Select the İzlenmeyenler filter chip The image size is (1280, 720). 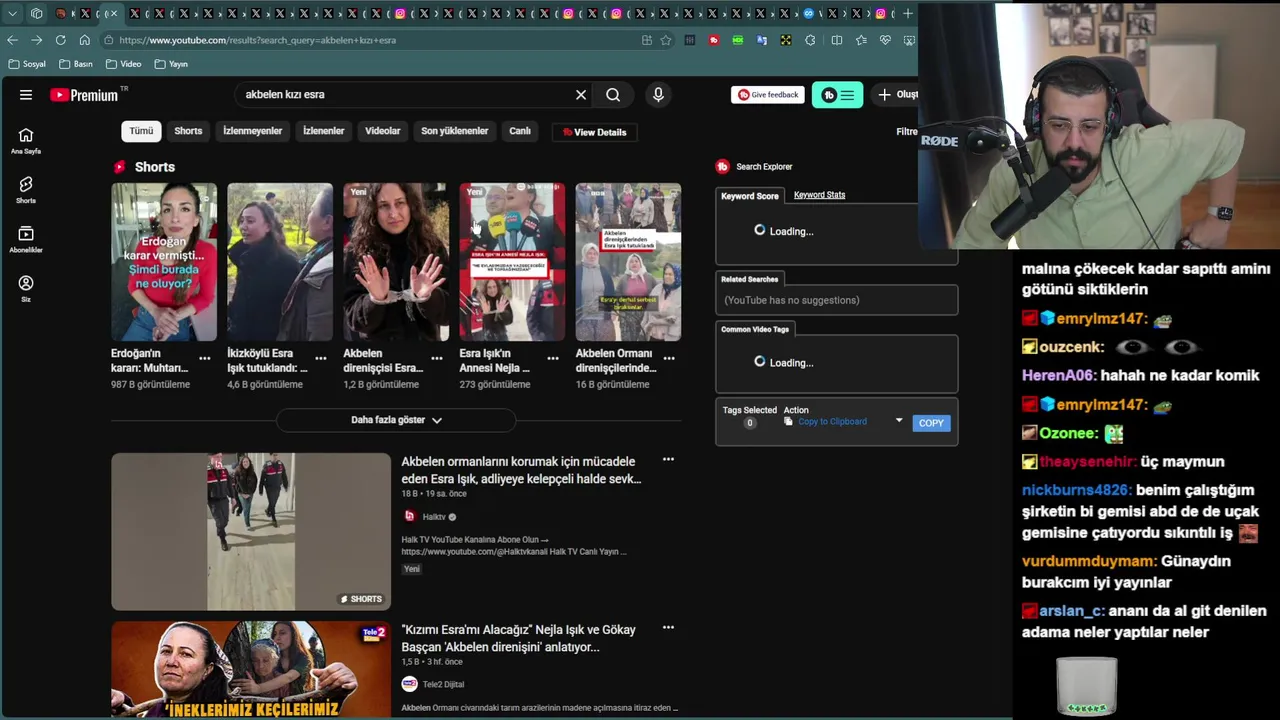coord(252,131)
